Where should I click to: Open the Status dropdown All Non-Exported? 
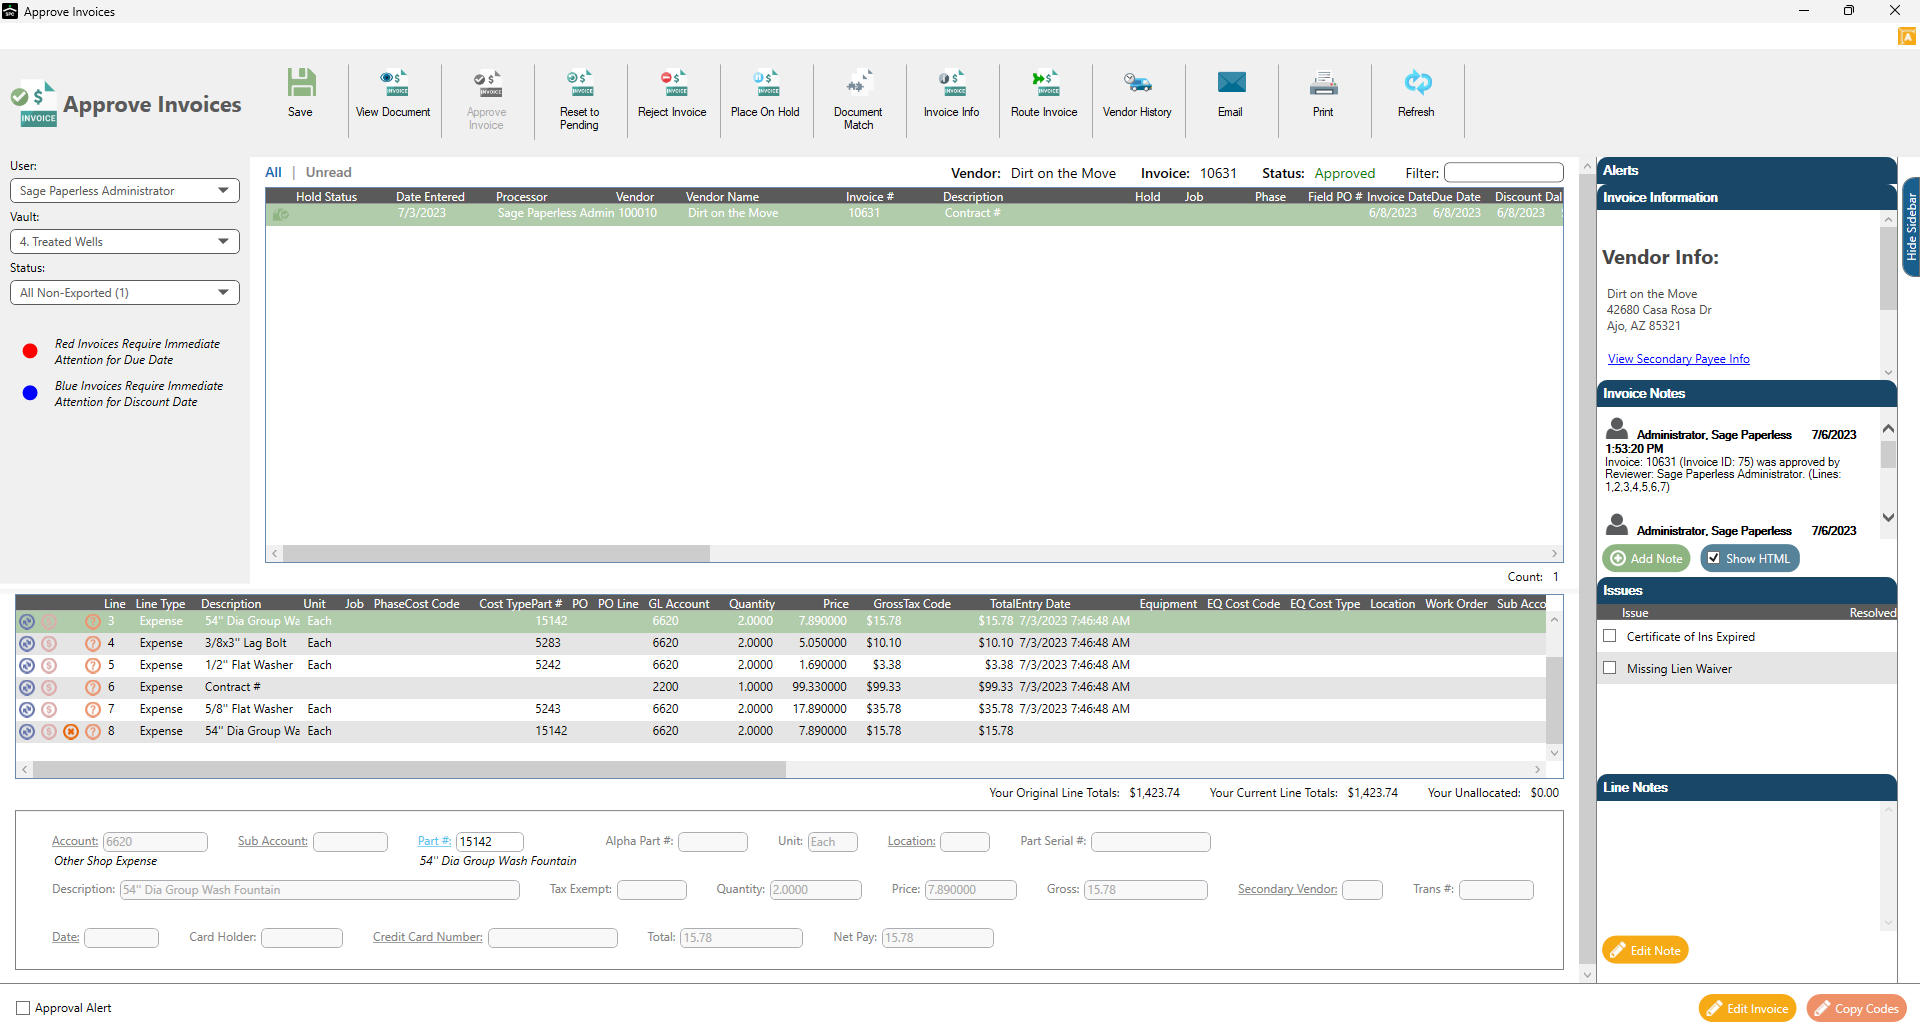pyautogui.click(x=125, y=292)
